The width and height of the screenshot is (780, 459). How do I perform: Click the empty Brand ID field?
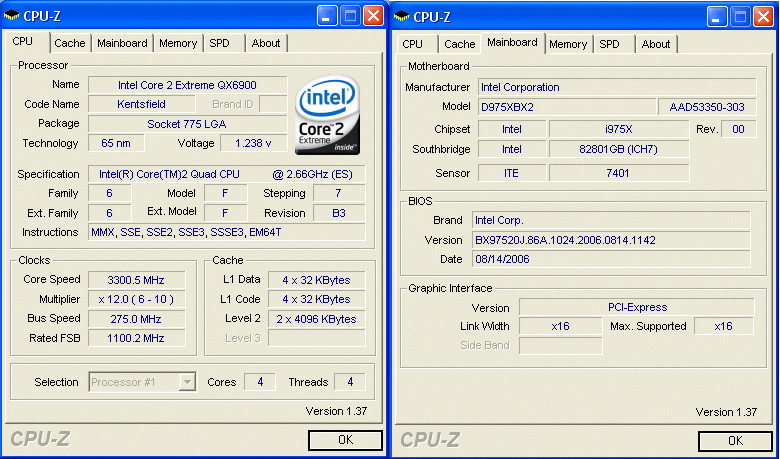coord(273,104)
